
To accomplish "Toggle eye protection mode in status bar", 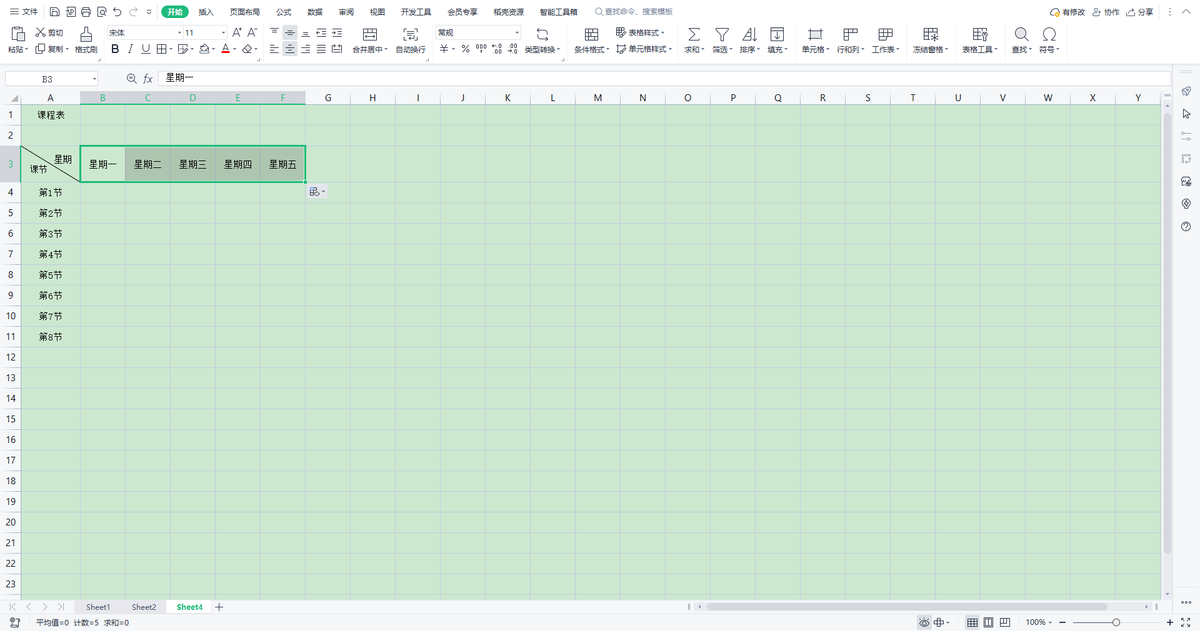I will [x=923, y=622].
